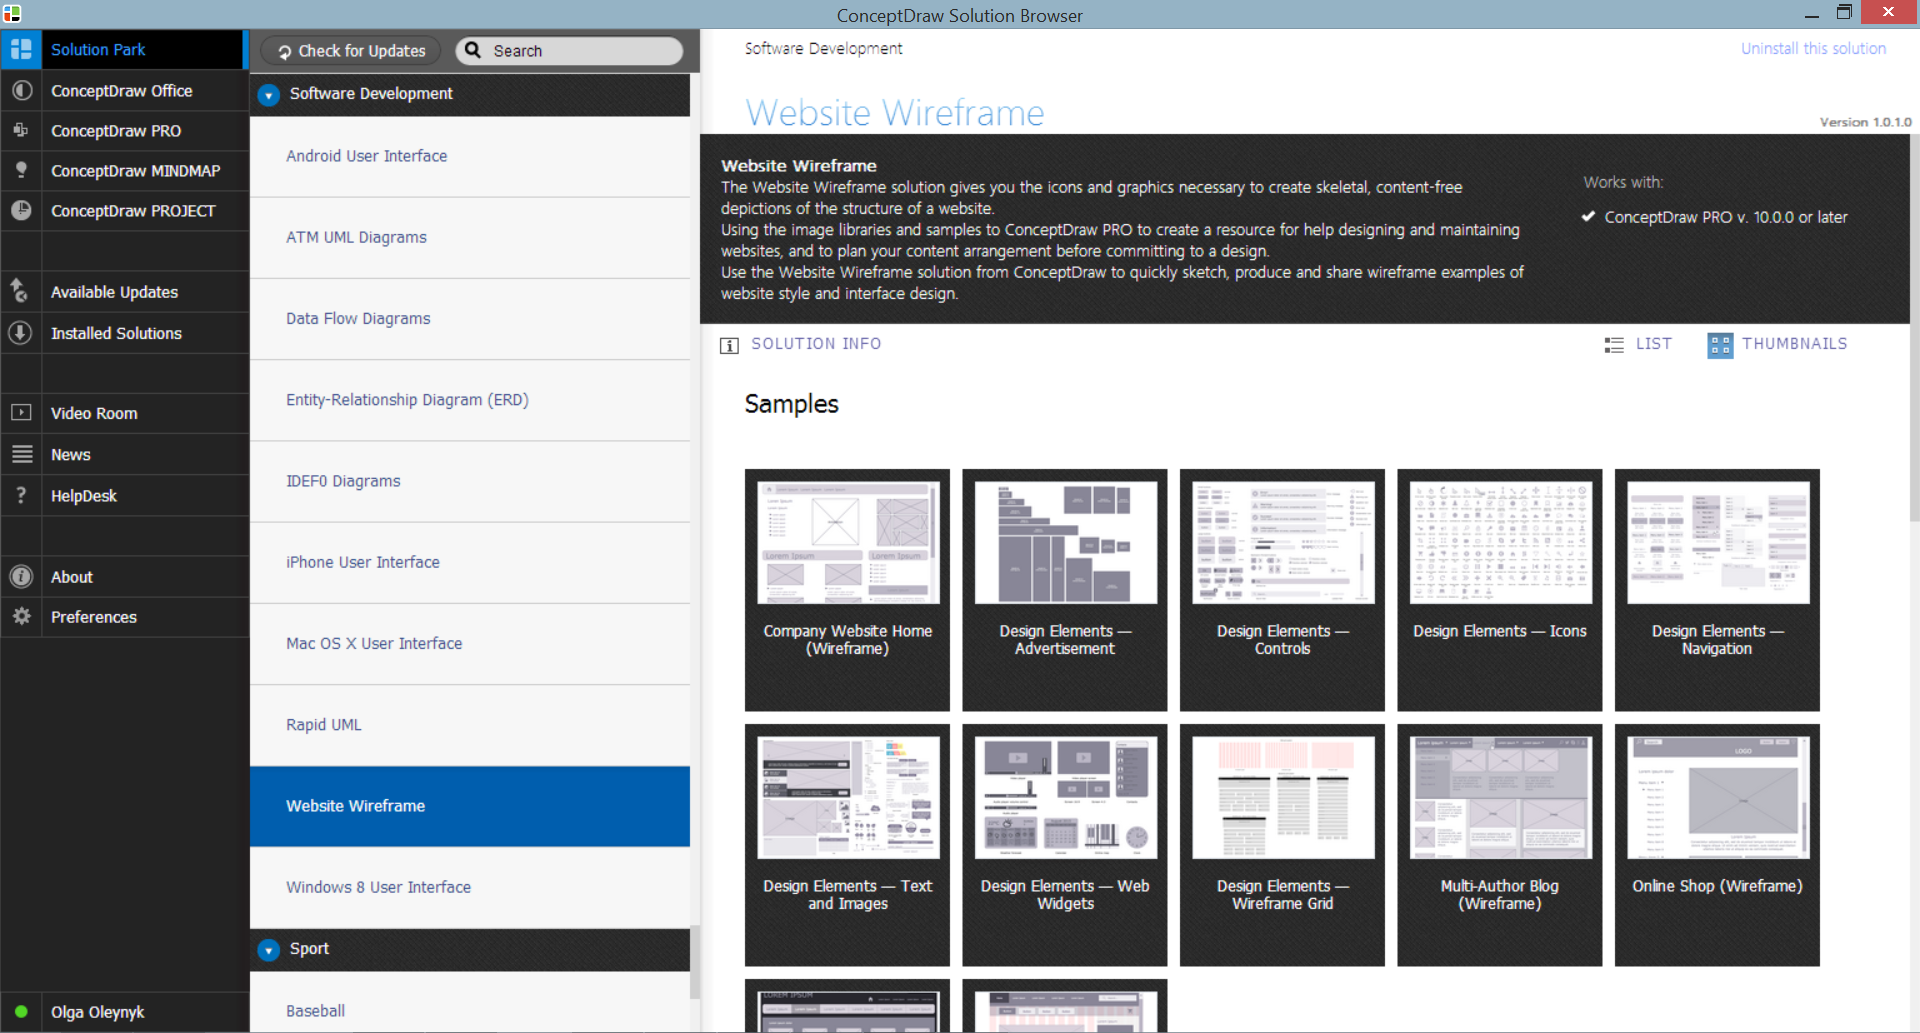Click the samples pane vertical scrollbar

pyautogui.click(x=1915, y=327)
